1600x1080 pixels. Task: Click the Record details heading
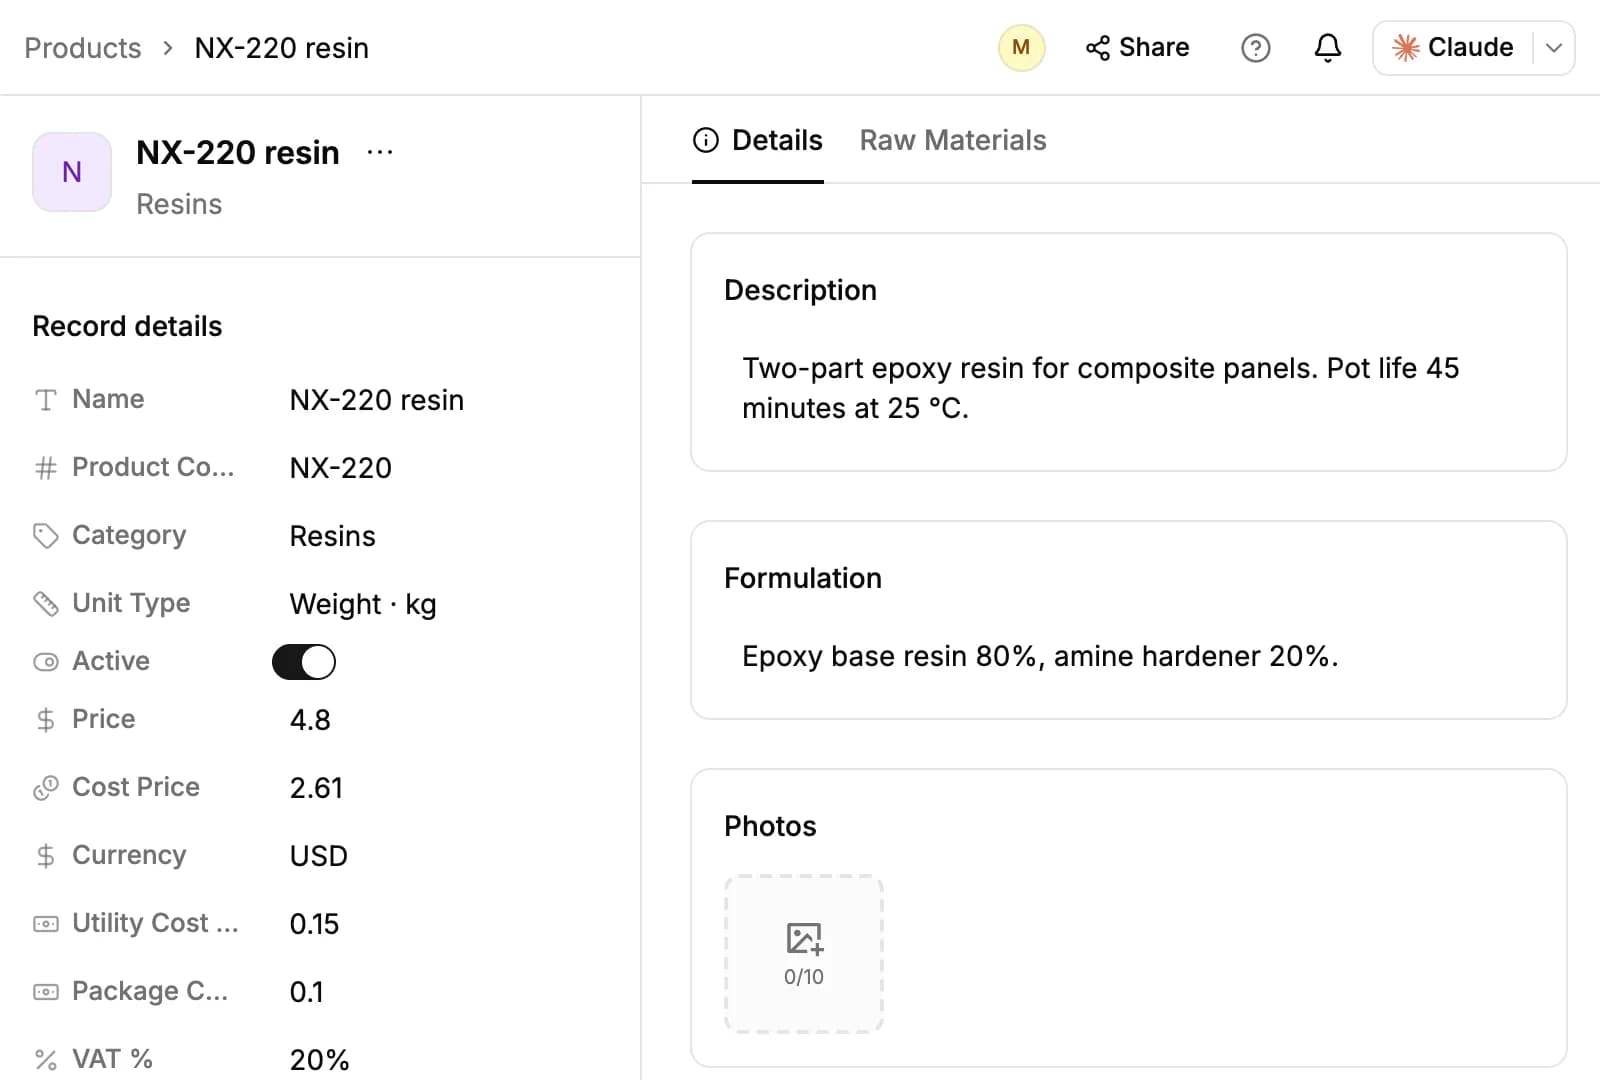127,326
